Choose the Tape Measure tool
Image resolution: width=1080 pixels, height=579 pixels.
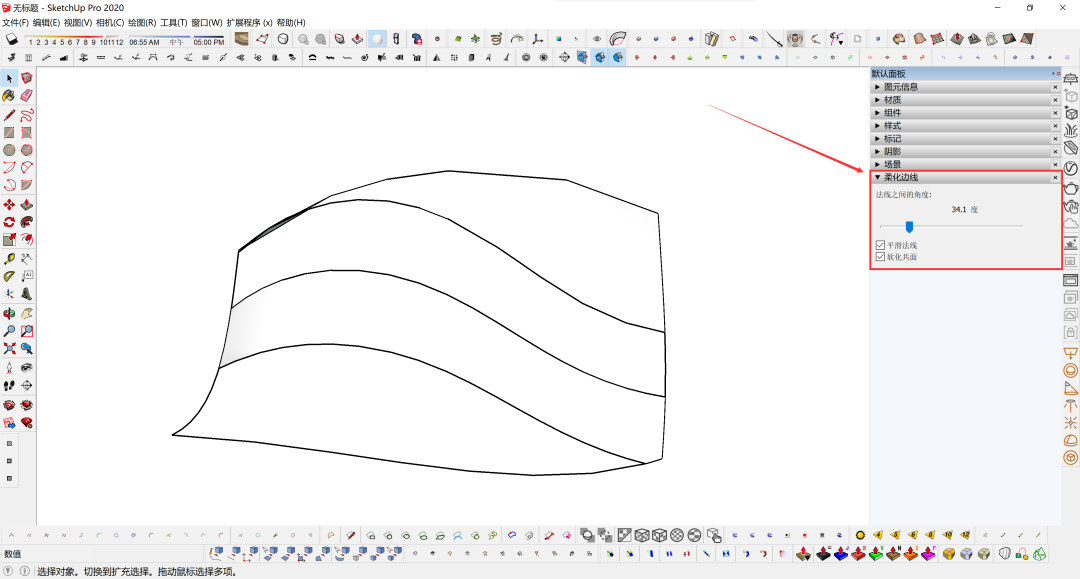[9, 258]
